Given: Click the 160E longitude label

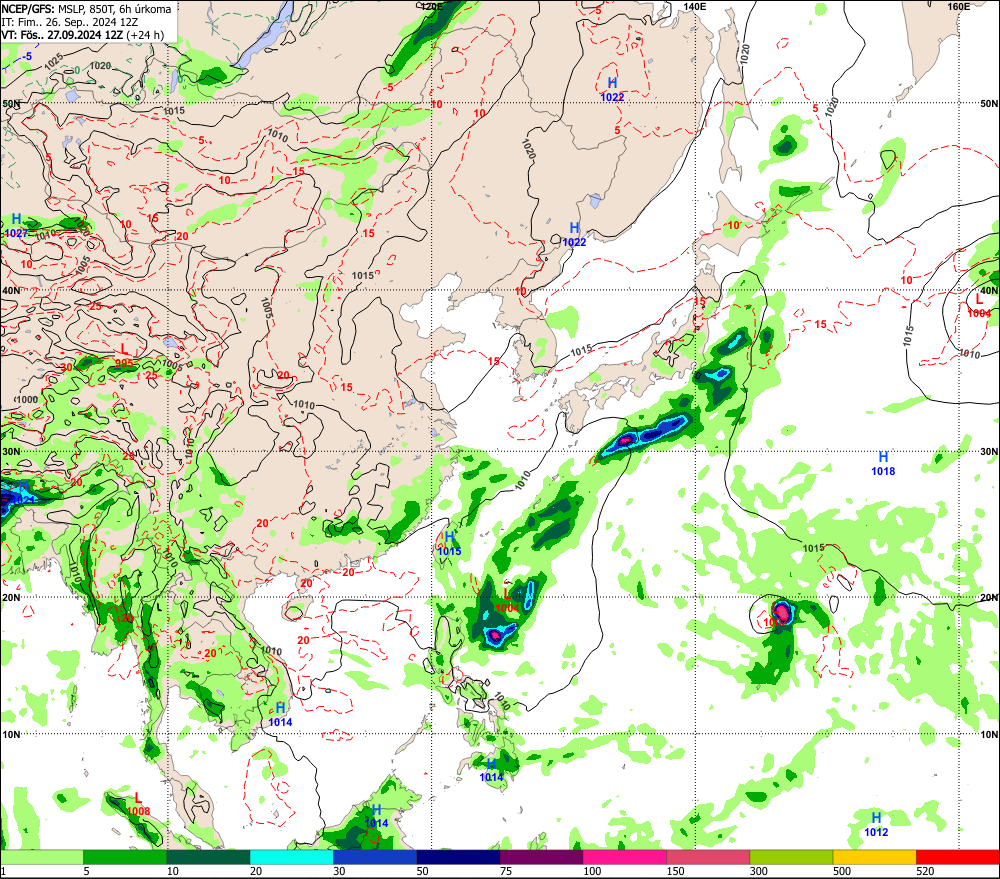Looking at the screenshot, I should pos(958,6).
